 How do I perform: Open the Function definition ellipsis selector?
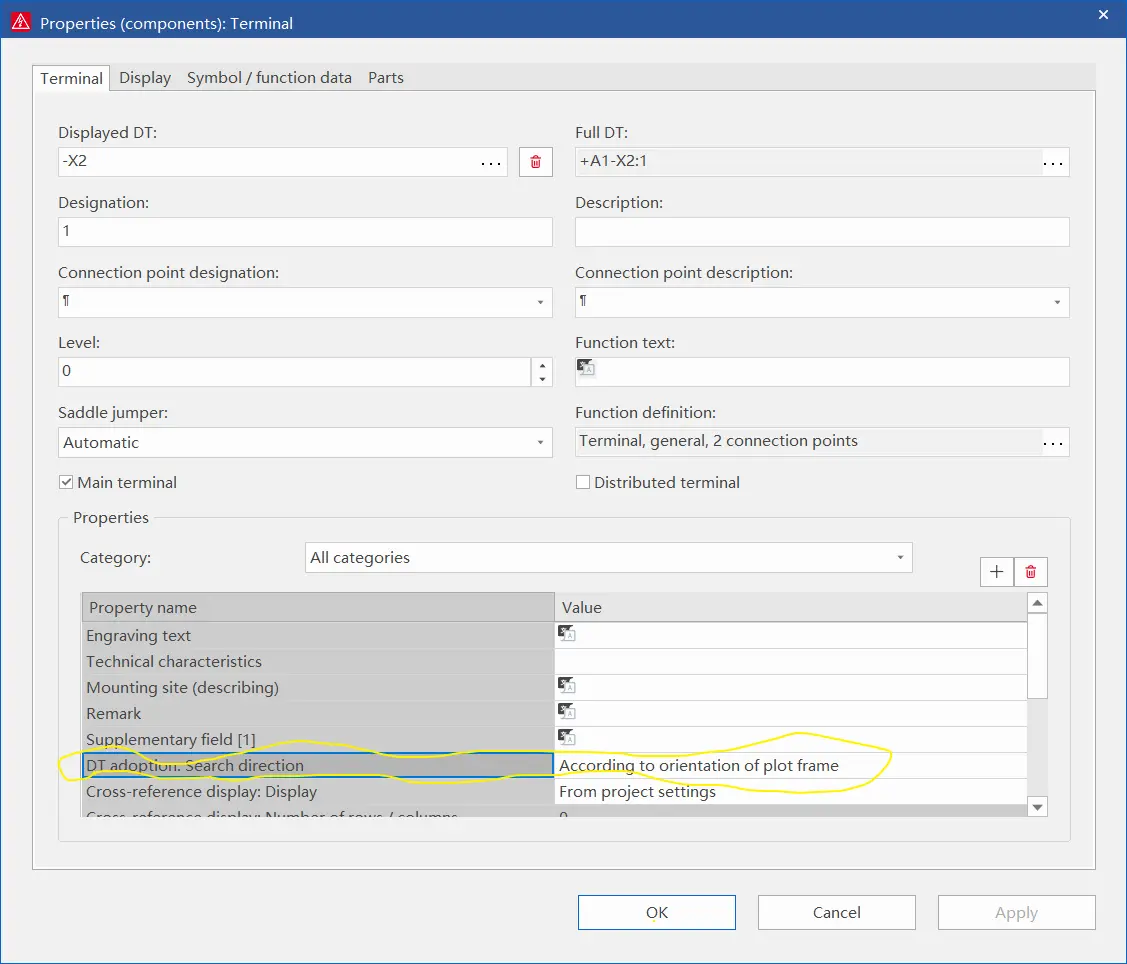(x=1053, y=443)
